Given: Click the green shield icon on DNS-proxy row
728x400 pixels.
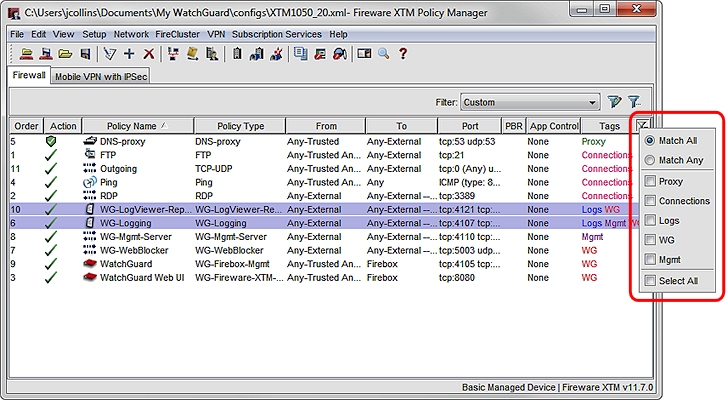Looking at the screenshot, I should [x=51, y=141].
